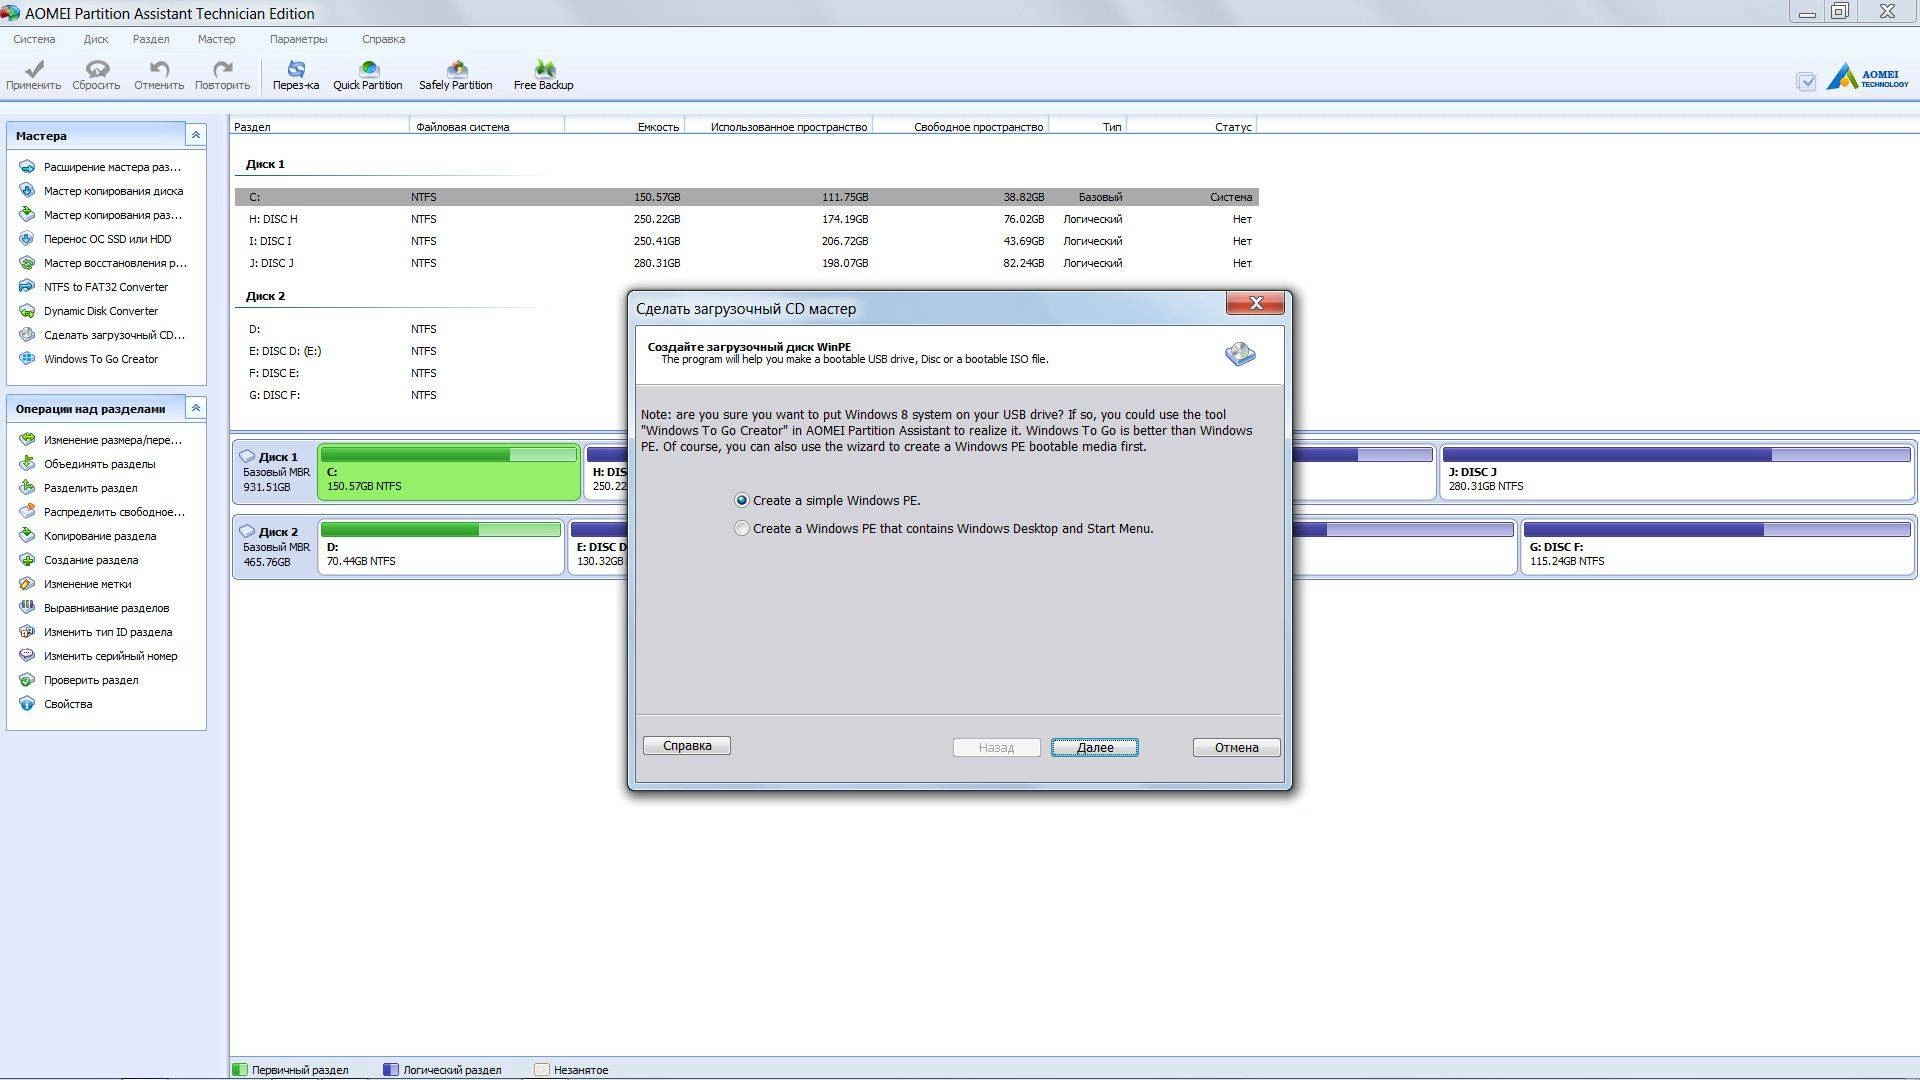Open Расширение мастера раздела wizard
This screenshot has height=1080, width=1920.
click(103, 167)
